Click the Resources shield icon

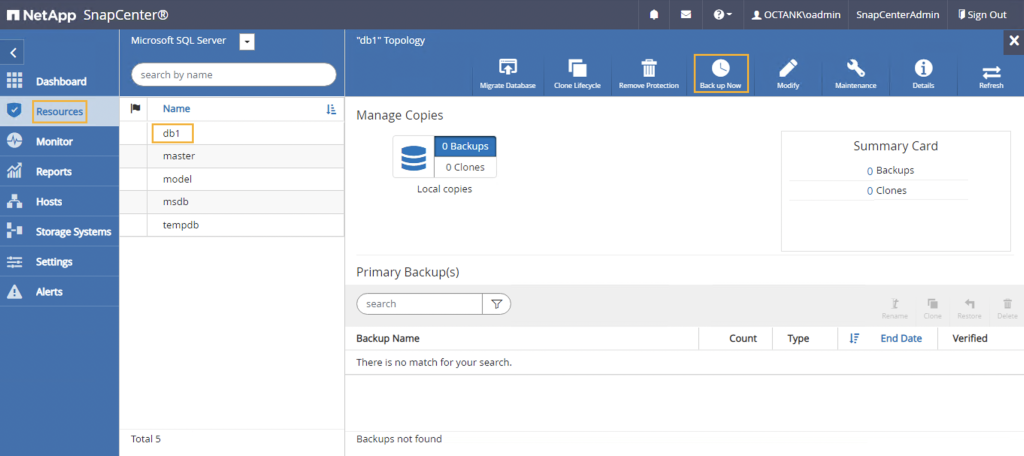pos(14,111)
